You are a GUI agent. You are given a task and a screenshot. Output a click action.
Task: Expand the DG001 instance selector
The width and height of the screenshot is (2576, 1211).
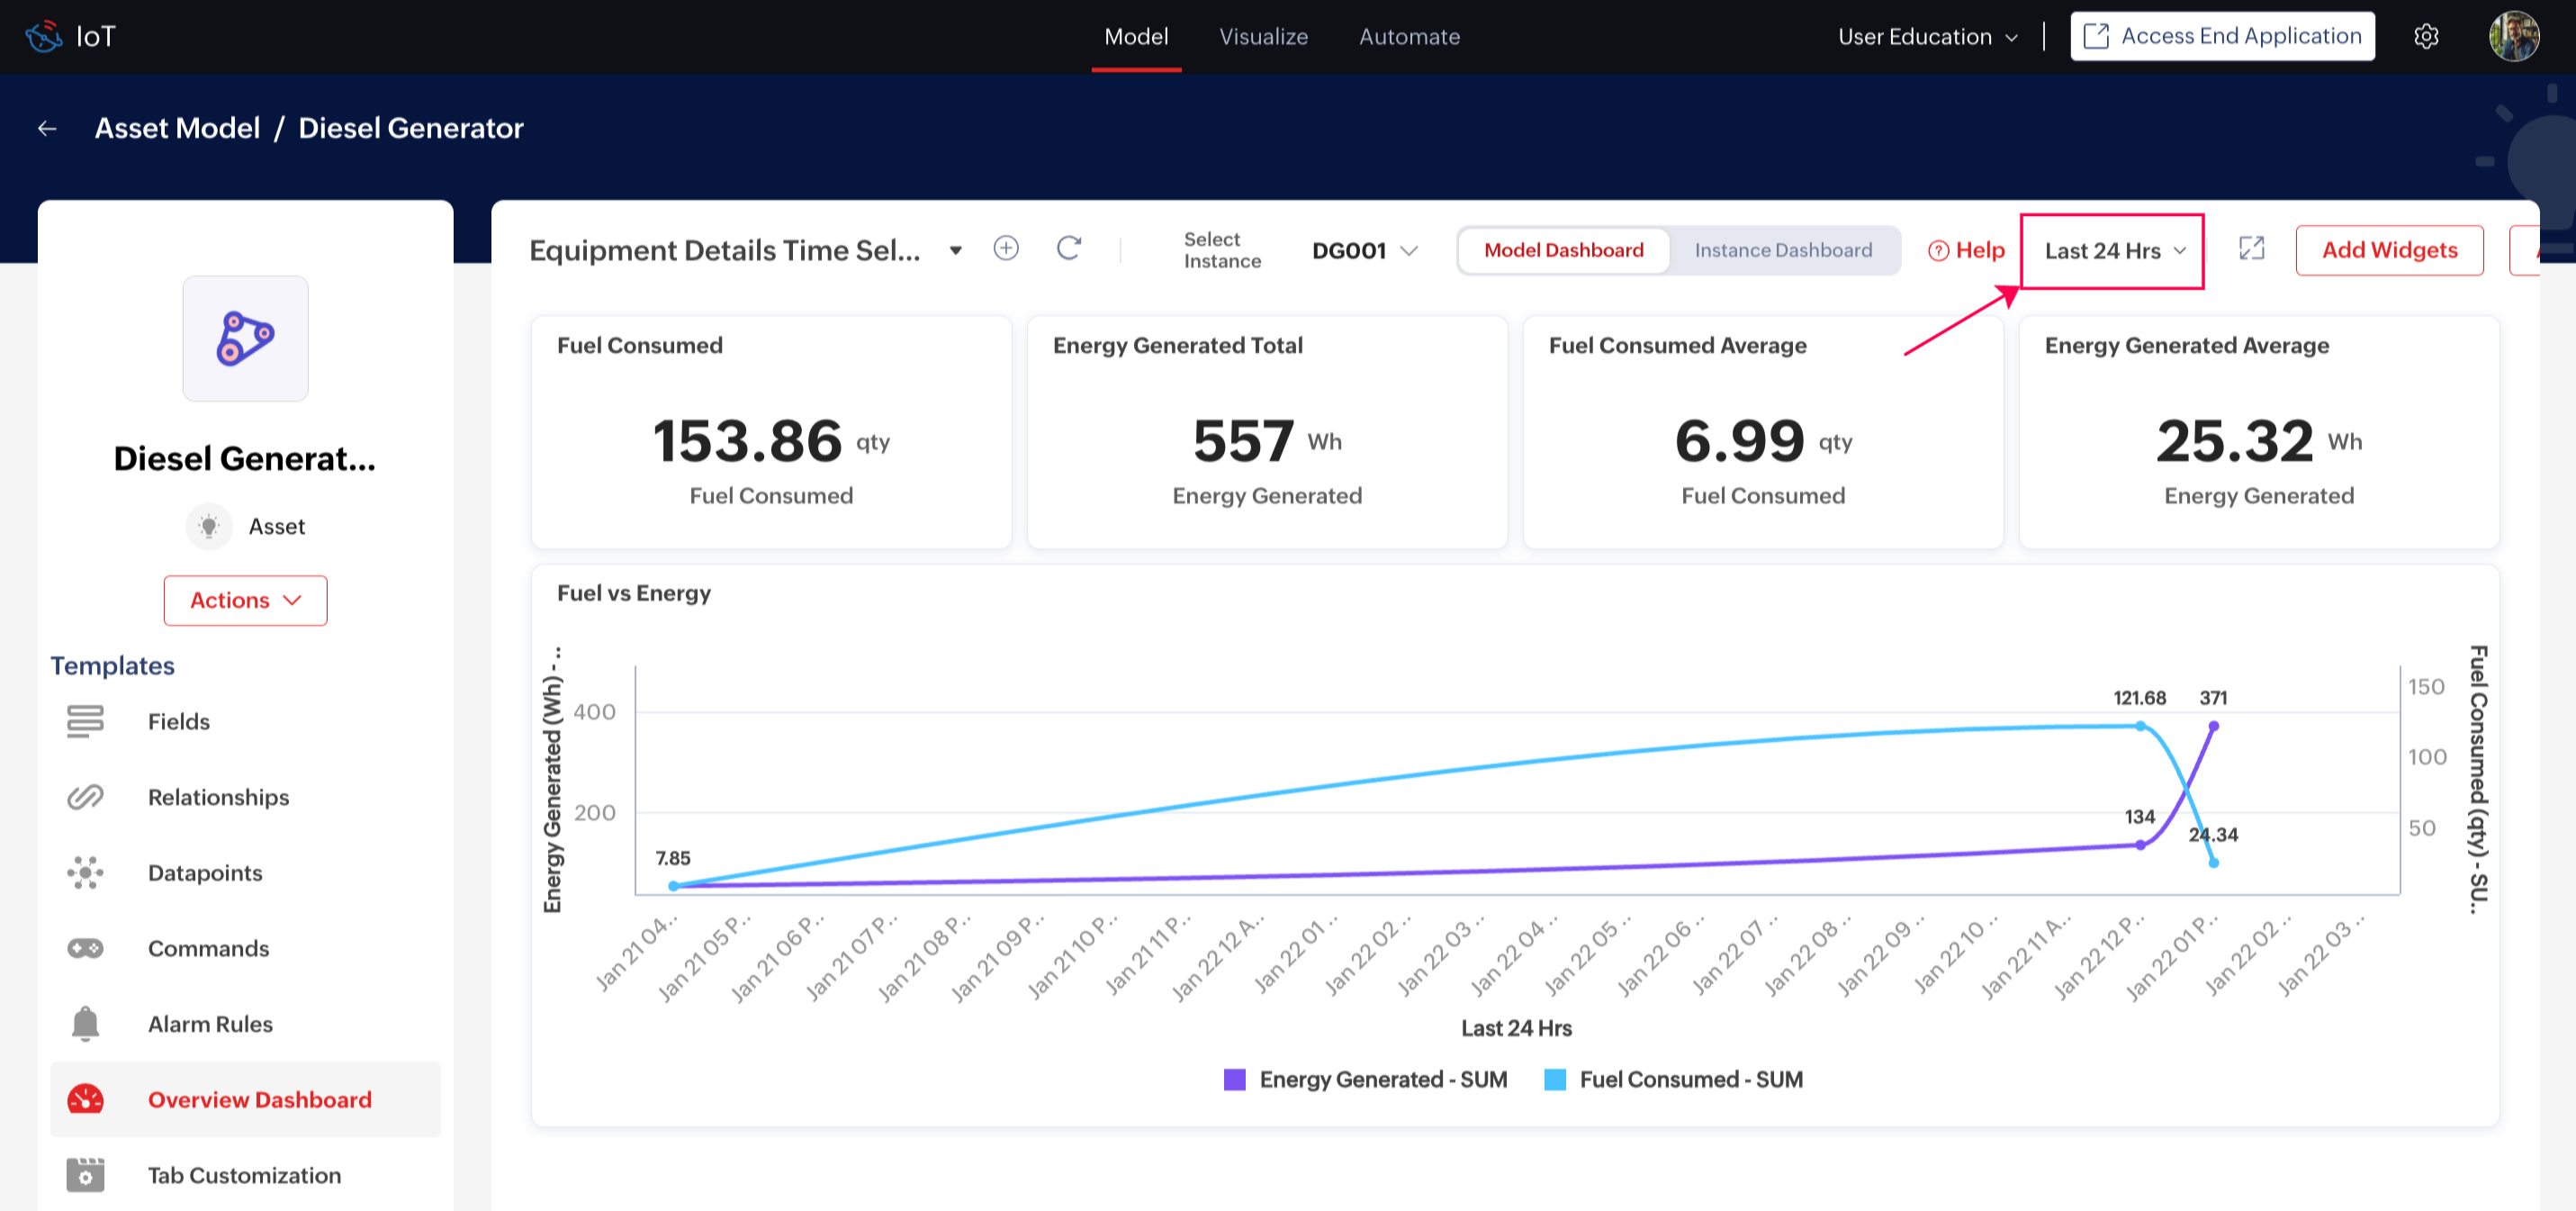click(x=1364, y=251)
